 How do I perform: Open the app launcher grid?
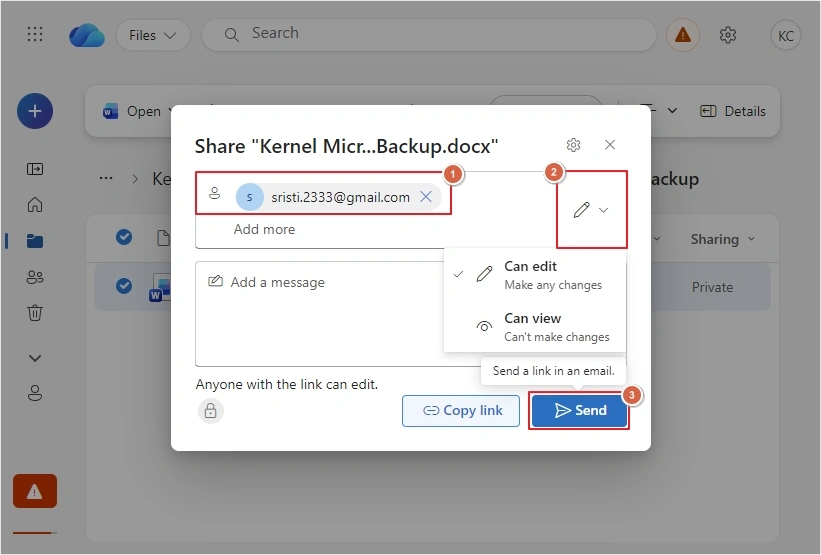pyautogui.click(x=35, y=35)
